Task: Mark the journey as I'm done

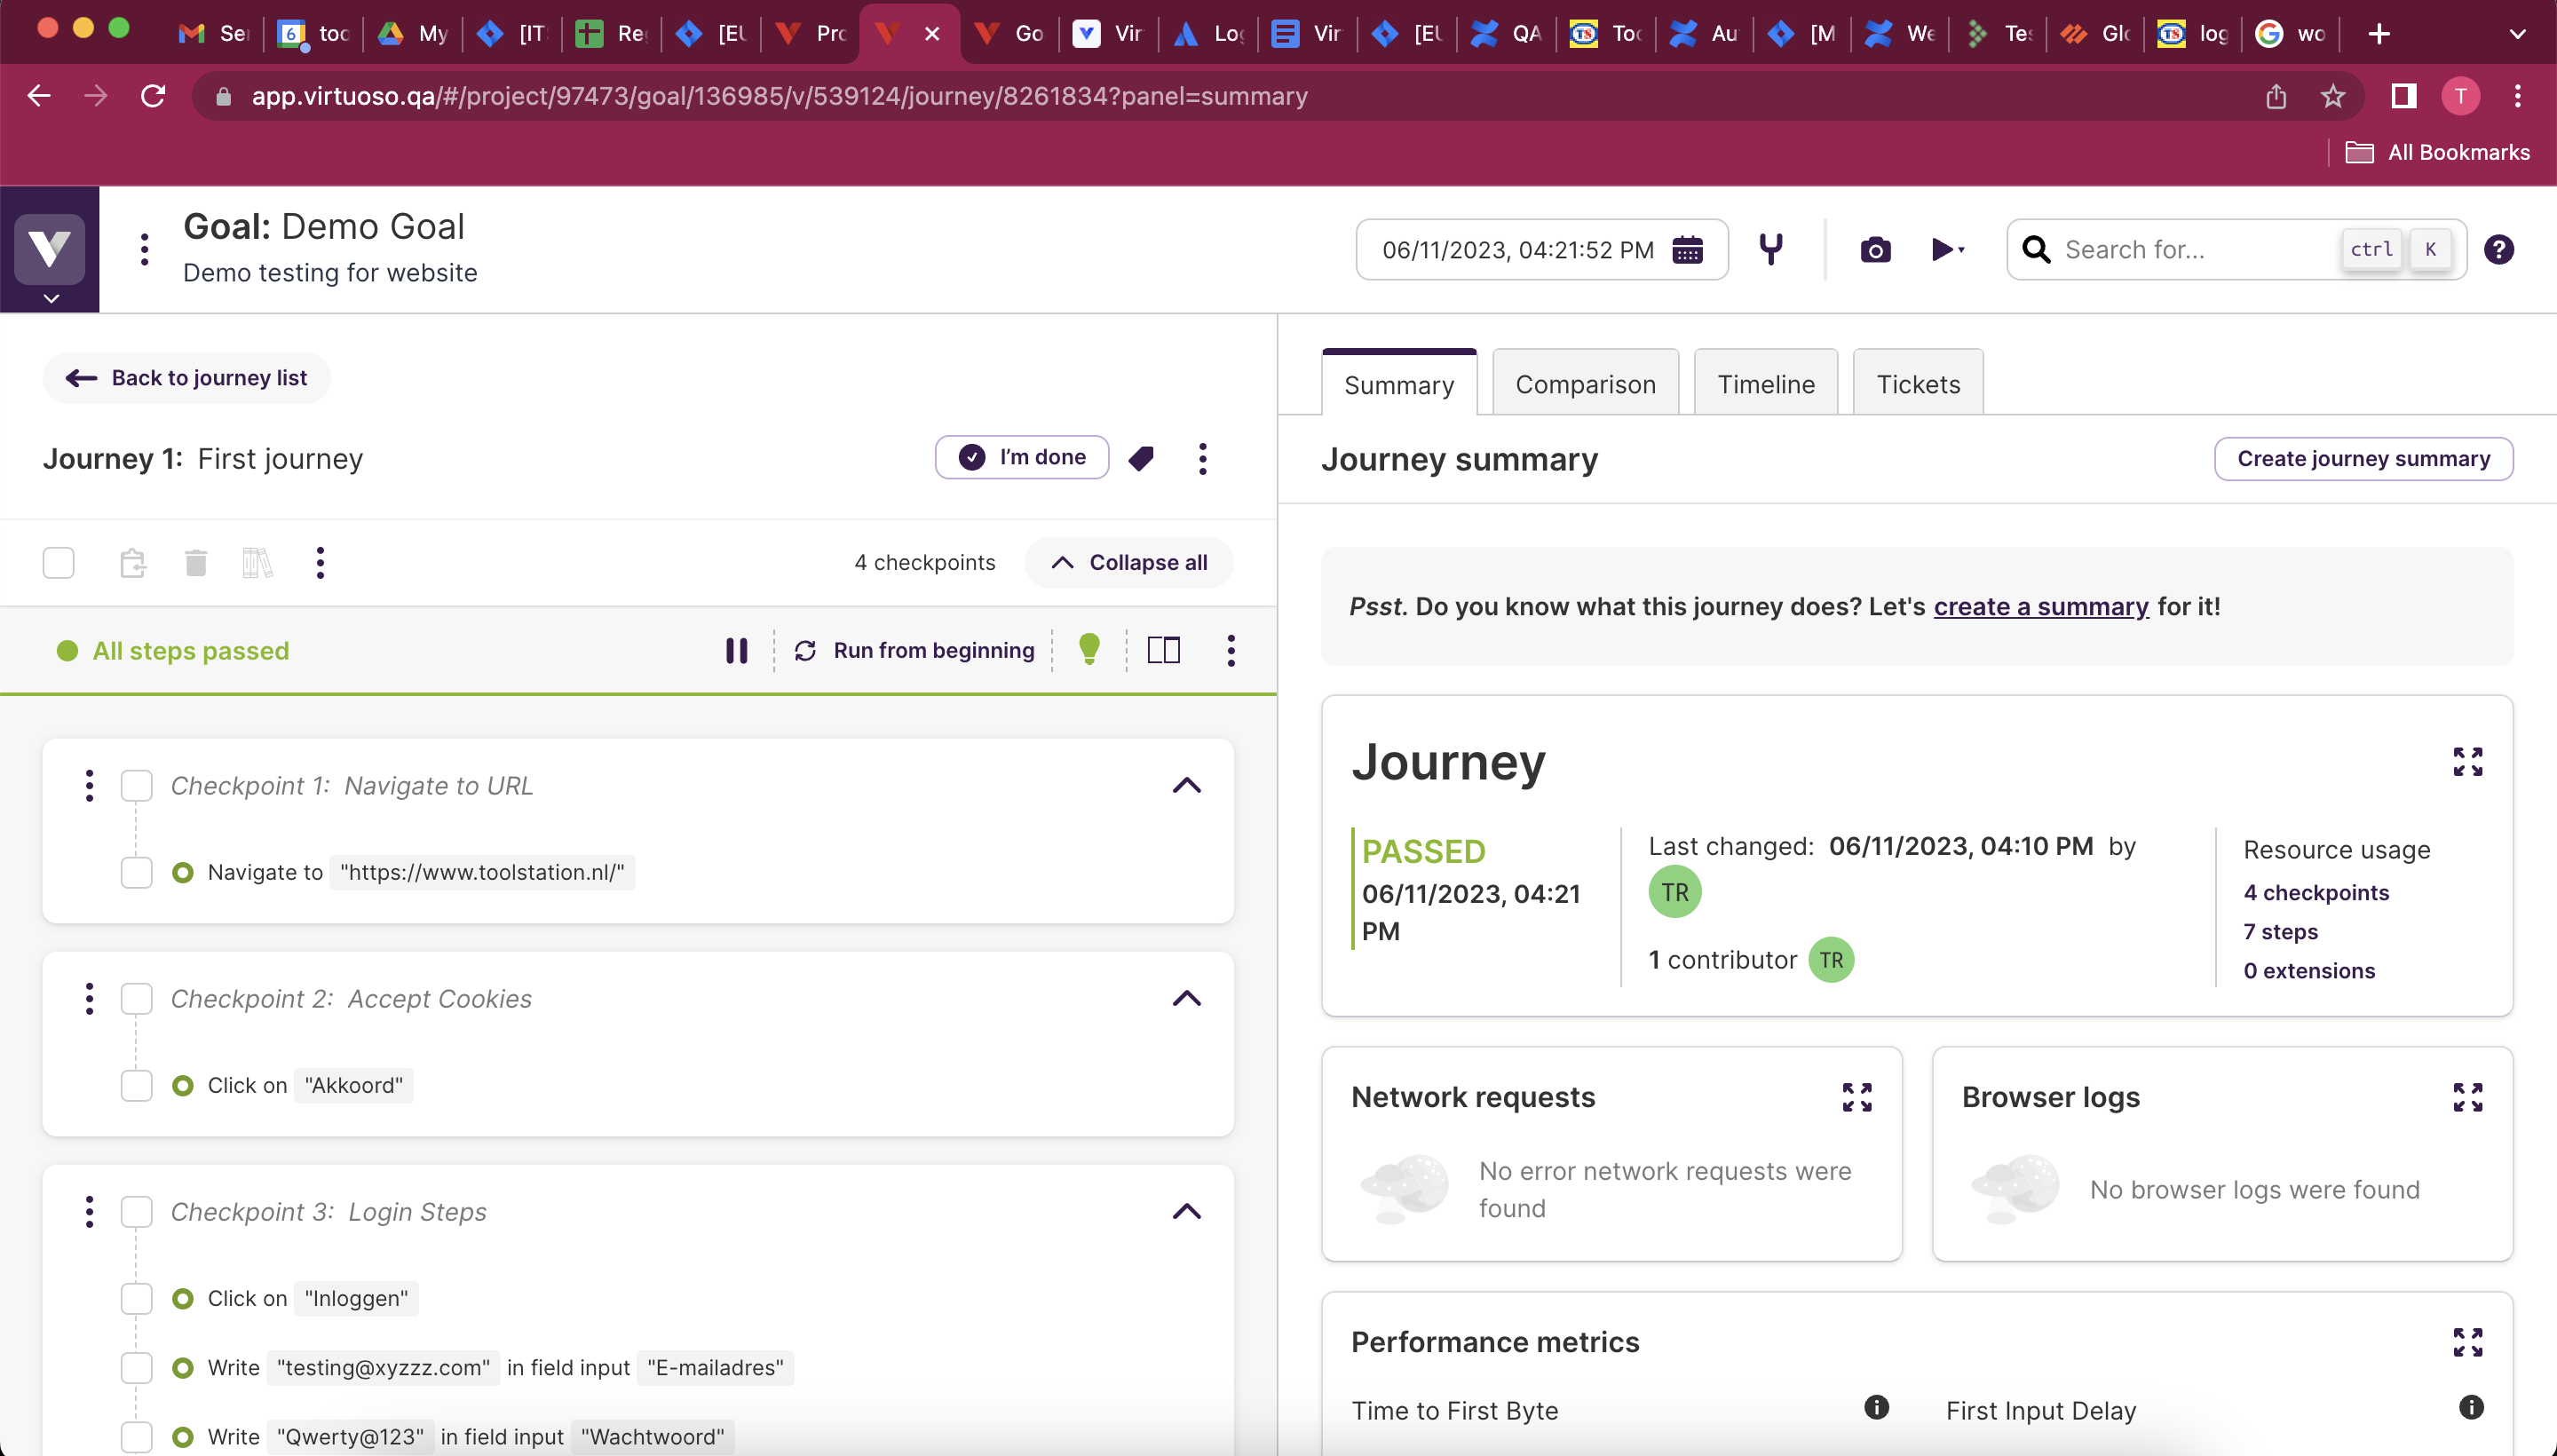Action: (1021, 457)
